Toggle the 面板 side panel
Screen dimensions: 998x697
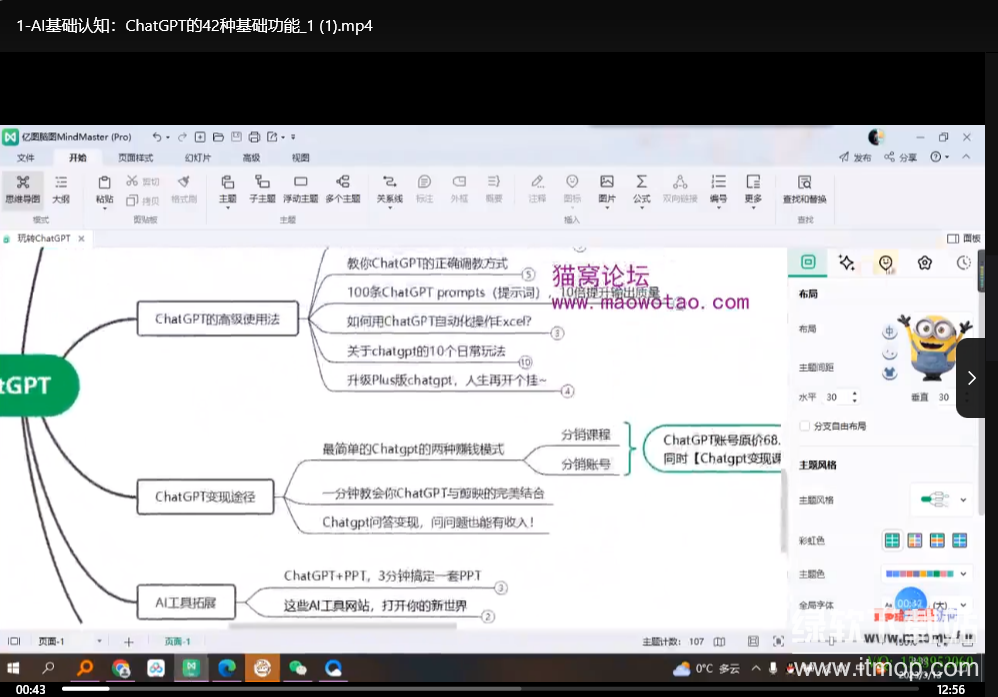coord(963,239)
